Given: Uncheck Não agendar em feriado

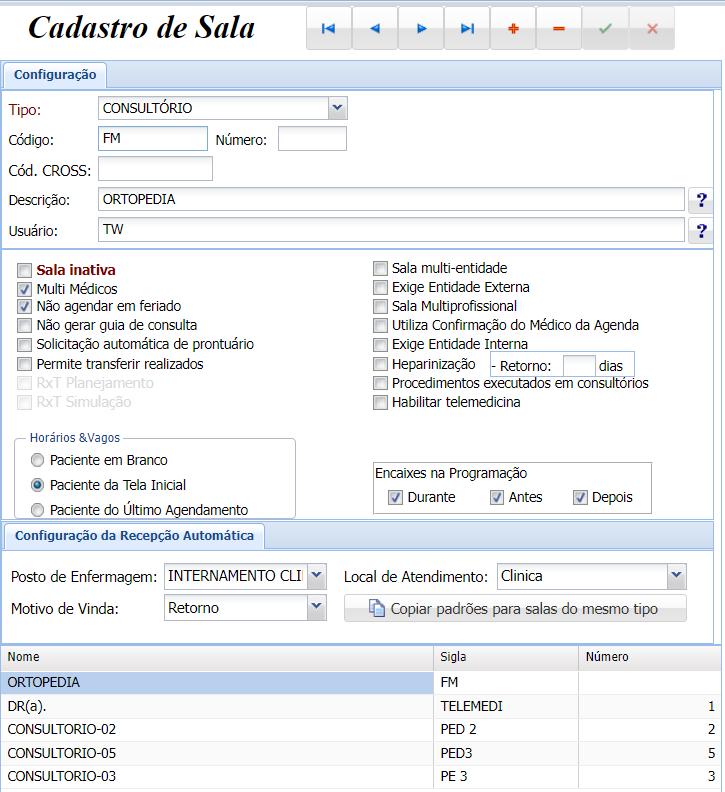Looking at the screenshot, I should (24, 307).
